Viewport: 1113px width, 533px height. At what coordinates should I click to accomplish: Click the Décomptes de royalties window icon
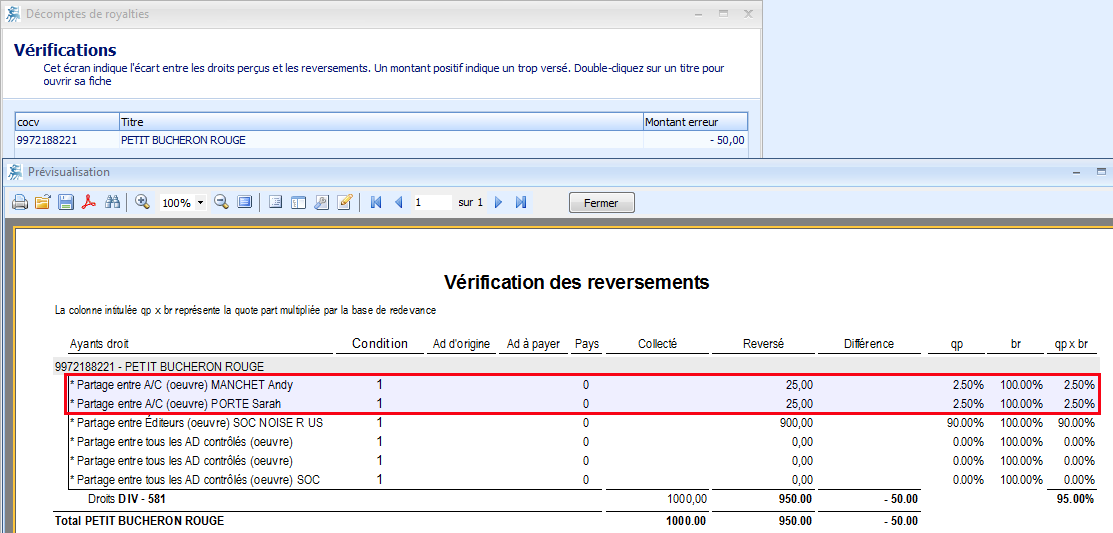coord(13,13)
